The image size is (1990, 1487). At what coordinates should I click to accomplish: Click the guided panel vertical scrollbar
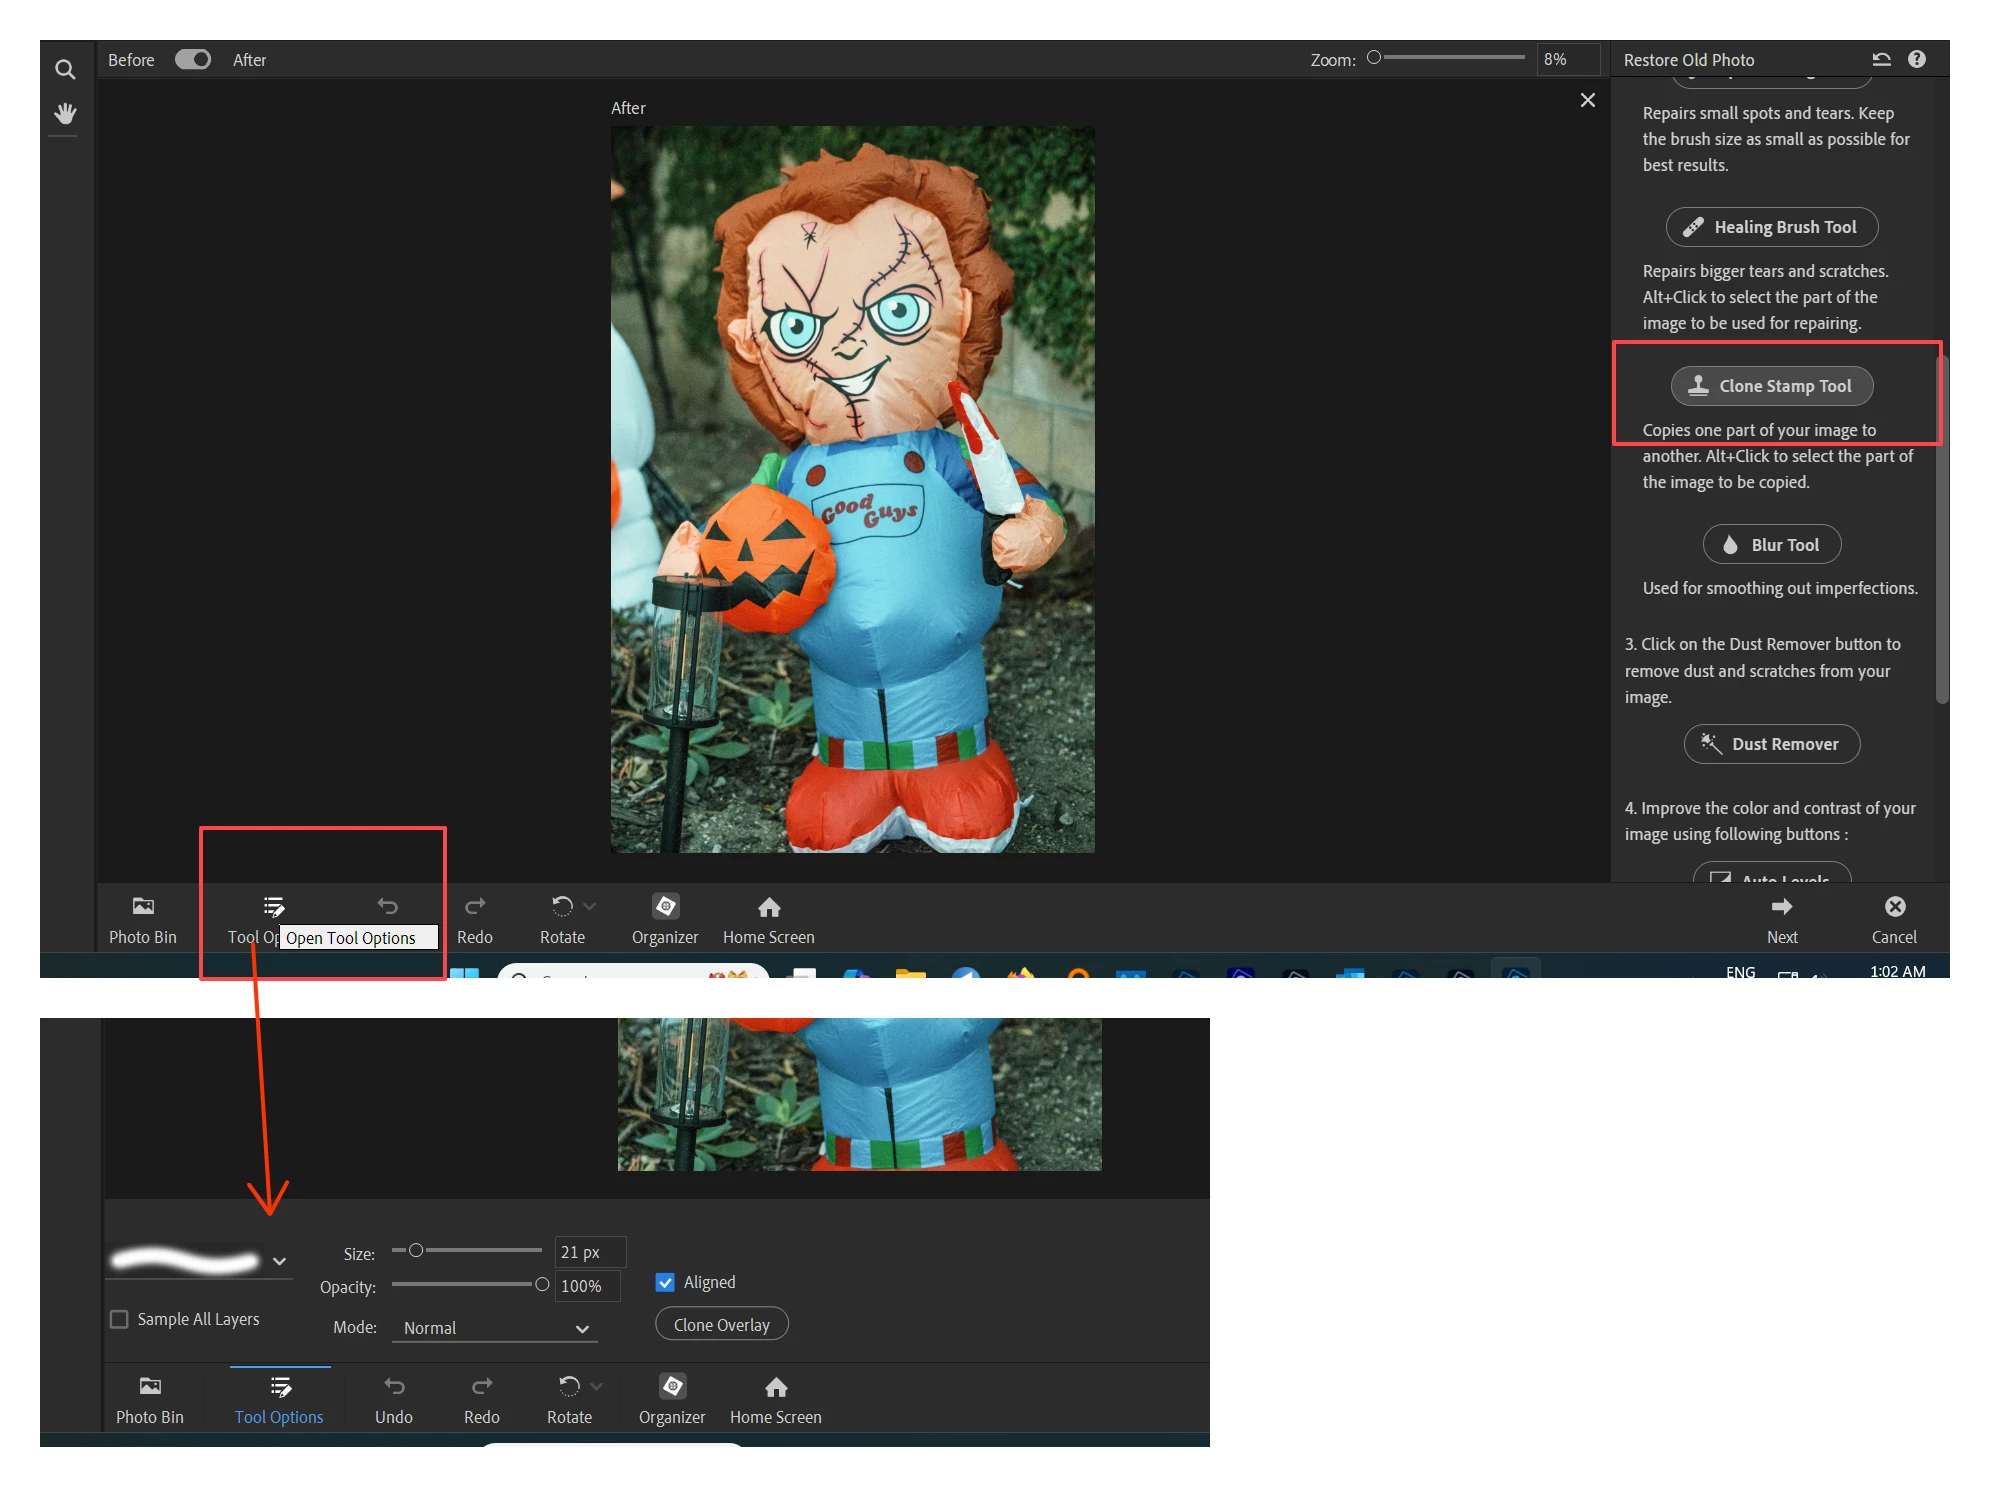1942,530
